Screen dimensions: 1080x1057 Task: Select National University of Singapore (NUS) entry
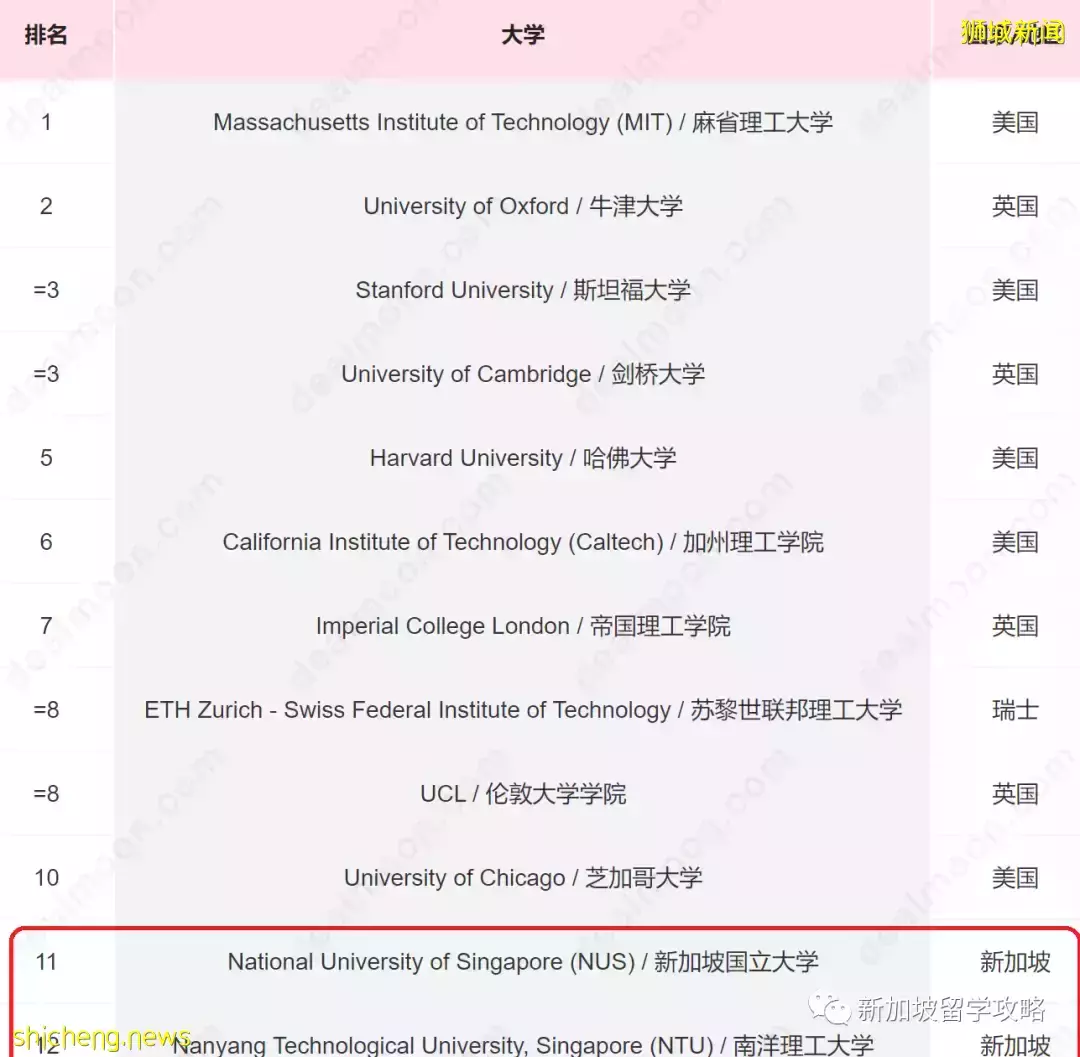coord(523,963)
